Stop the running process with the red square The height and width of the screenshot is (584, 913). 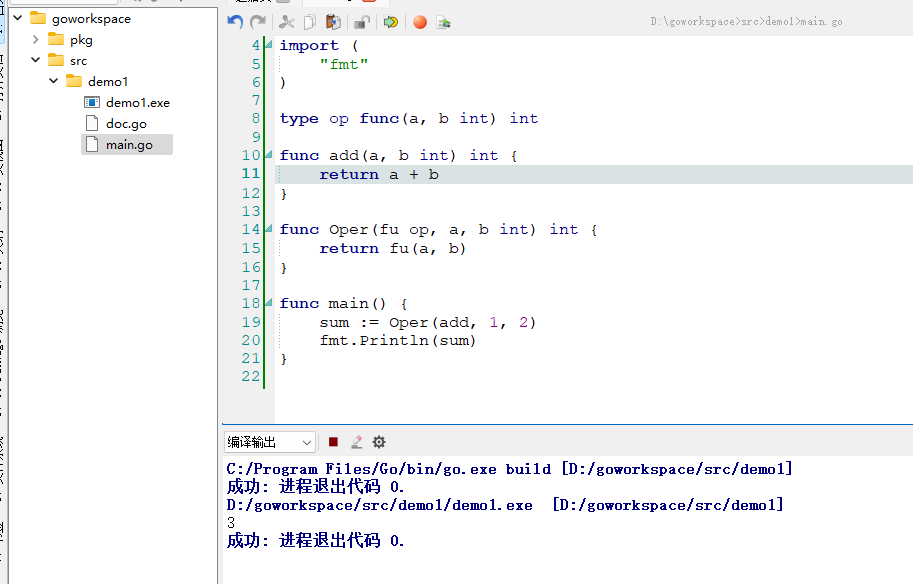(333, 442)
